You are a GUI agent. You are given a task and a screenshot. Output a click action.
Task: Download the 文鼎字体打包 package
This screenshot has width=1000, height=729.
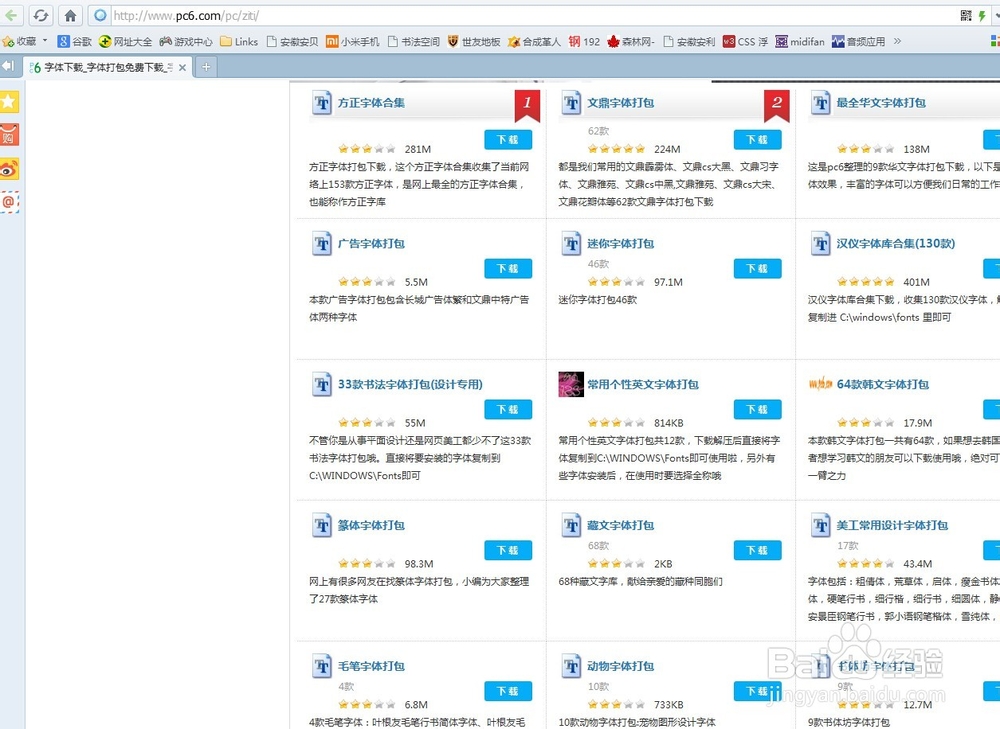757,140
